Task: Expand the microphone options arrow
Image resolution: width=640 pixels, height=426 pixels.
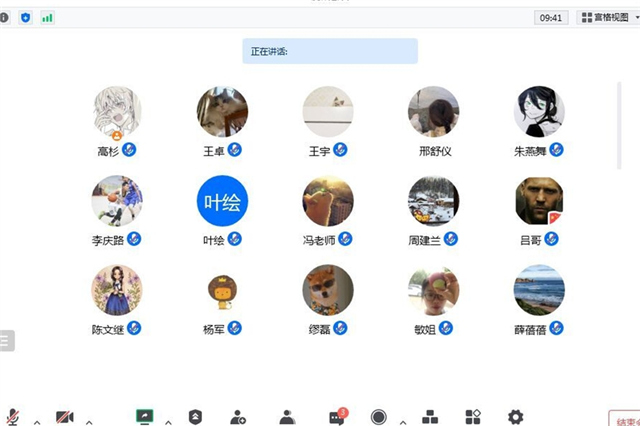Action: [37, 421]
